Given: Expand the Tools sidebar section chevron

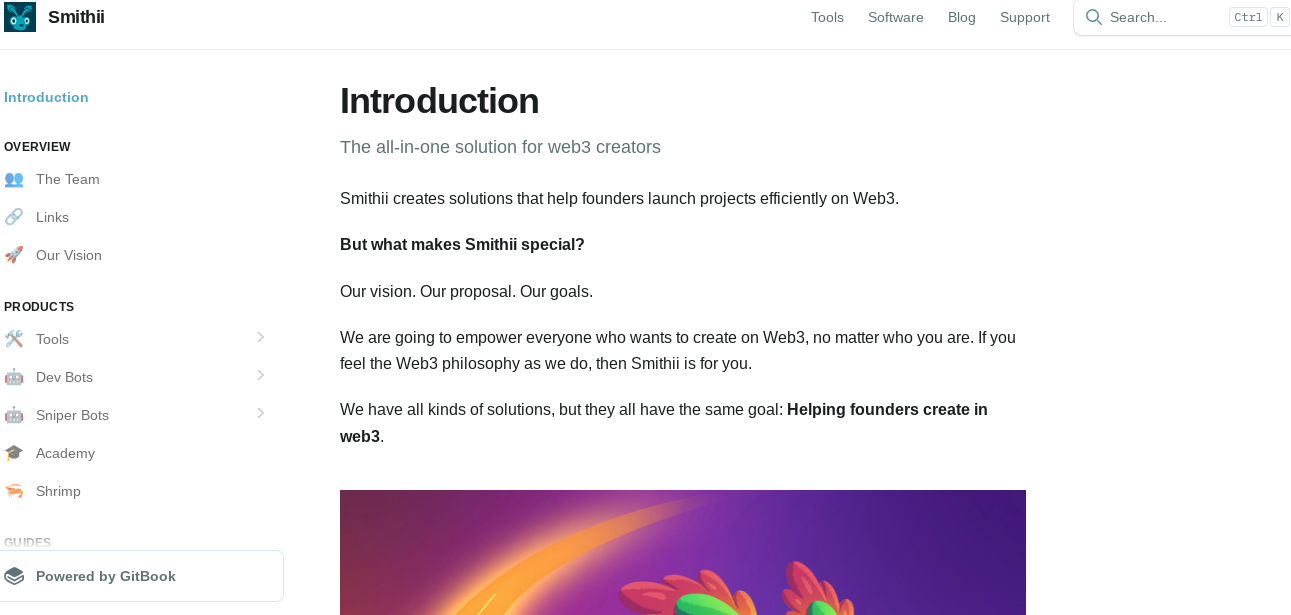Looking at the screenshot, I should (x=260, y=338).
